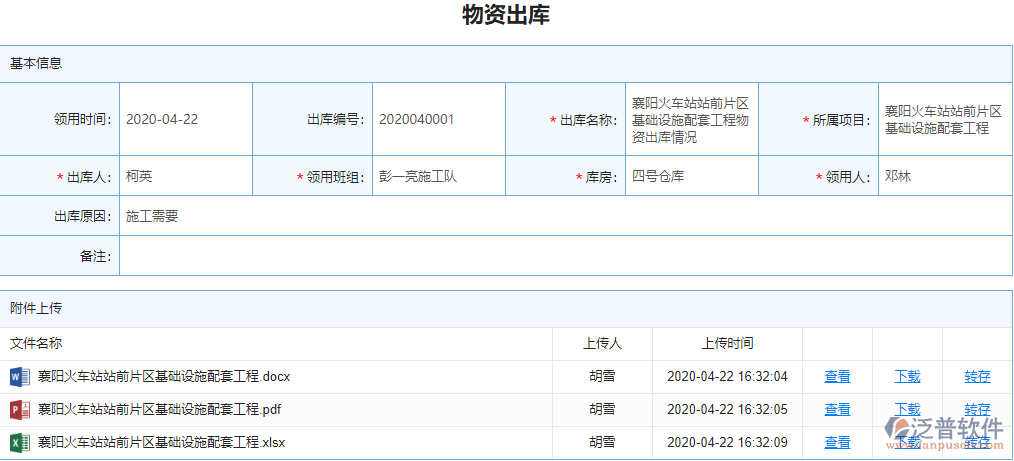Click the 上传时间 column header
Screen dimensions: 1014x461
coord(728,343)
